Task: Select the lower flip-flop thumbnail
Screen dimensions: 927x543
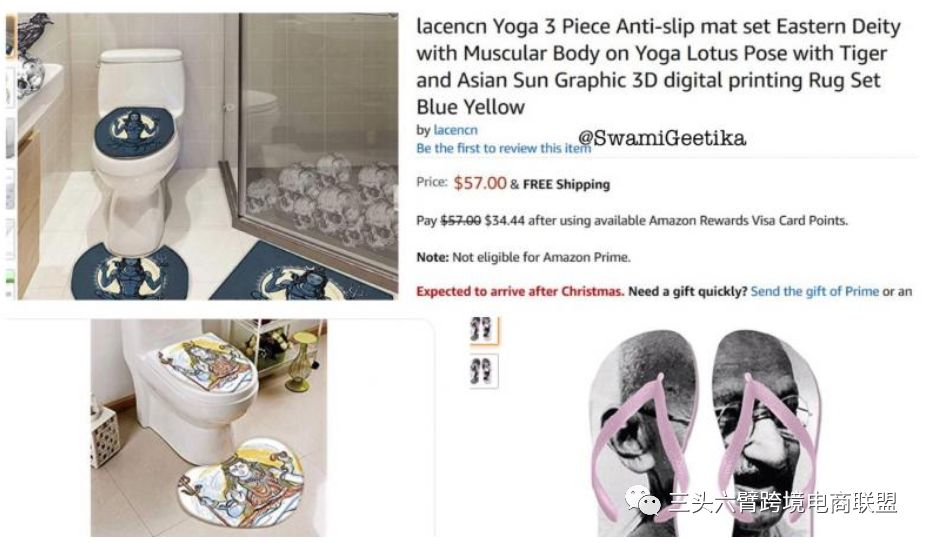Action: click(484, 371)
